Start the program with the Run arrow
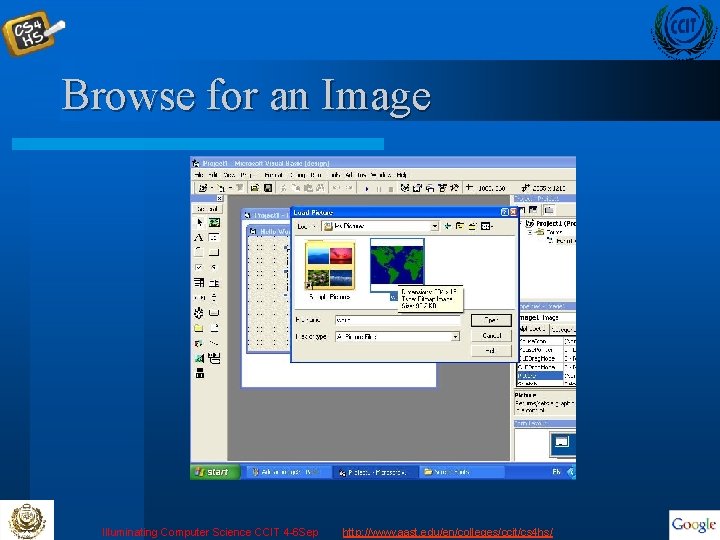Image resolution: width=720 pixels, height=540 pixels. (366, 188)
